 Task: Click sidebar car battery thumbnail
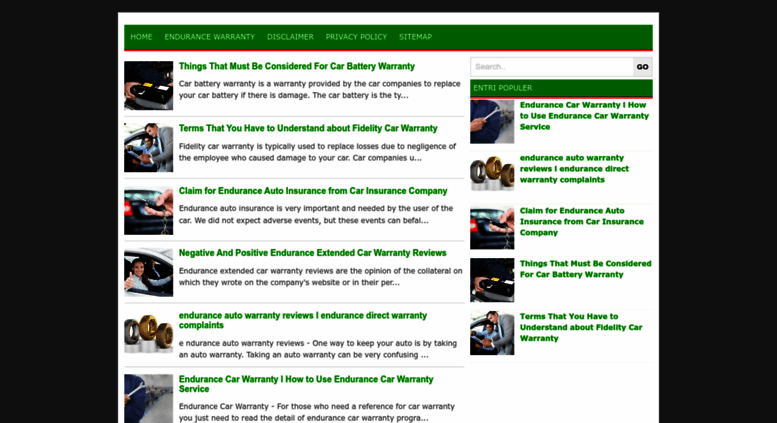492,280
